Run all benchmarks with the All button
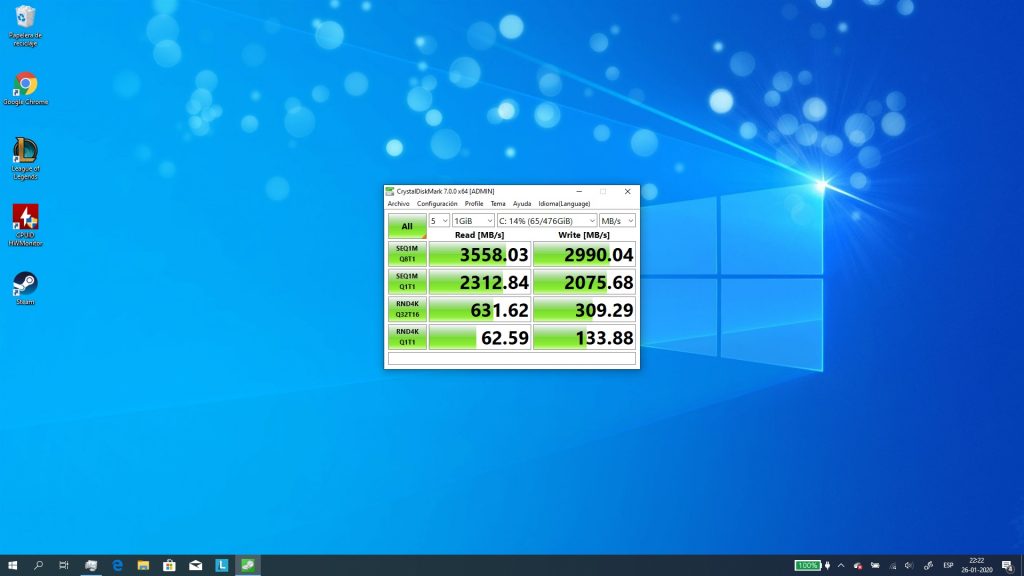 [x=407, y=226]
